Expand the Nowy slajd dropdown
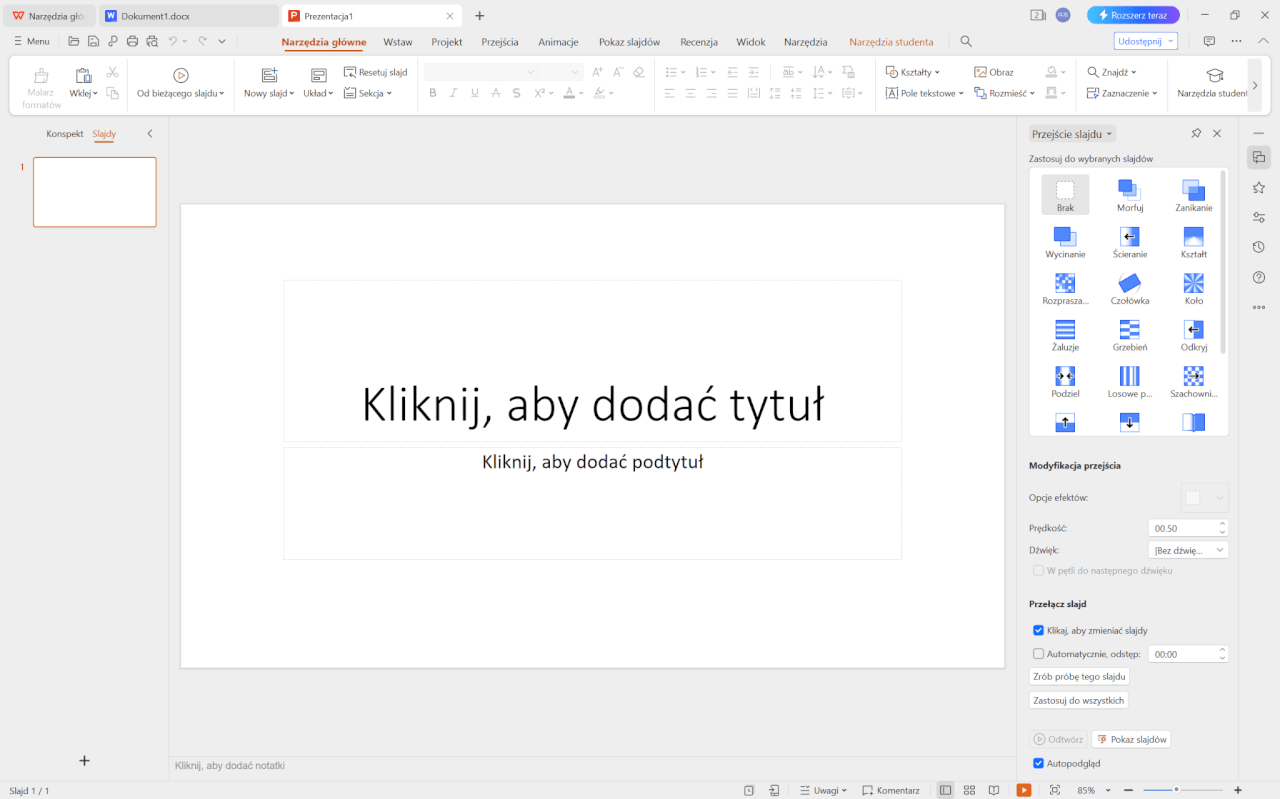 270,93
